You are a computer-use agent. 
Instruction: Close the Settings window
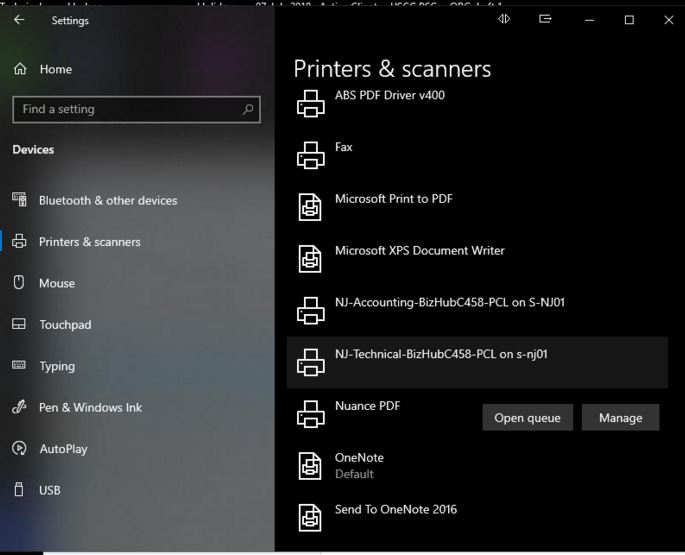tap(668, 20)
